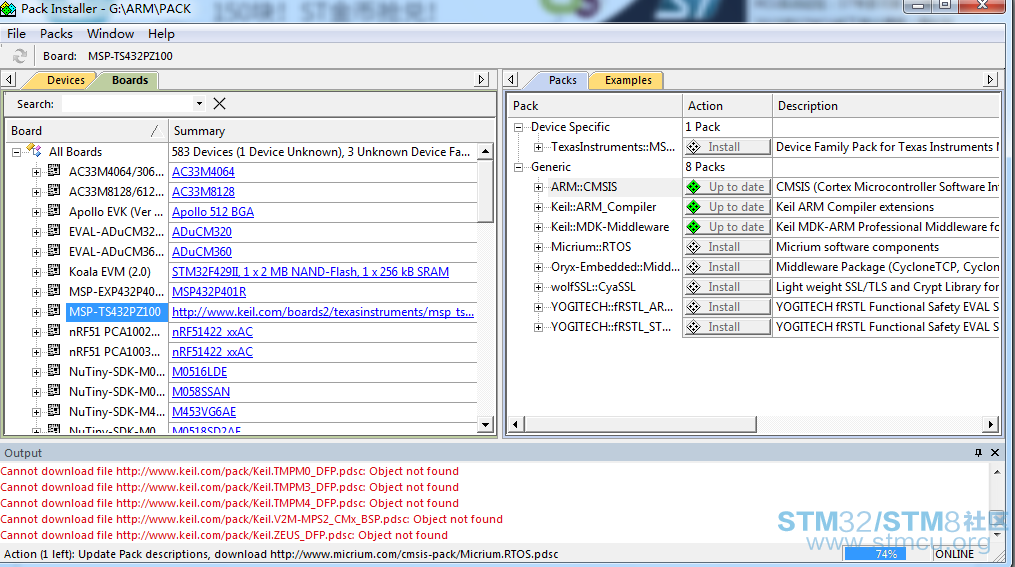Viewport: 1015px width, 567px height.
Task: Switch to the Examples tab
Action: [628, 80]
